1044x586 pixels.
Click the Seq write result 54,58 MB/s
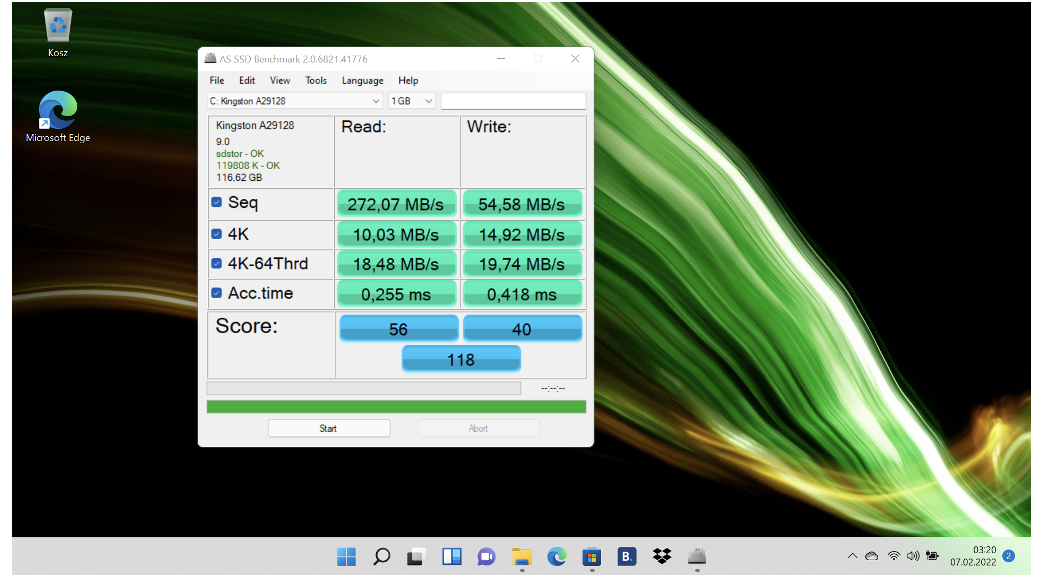[522, 204]
